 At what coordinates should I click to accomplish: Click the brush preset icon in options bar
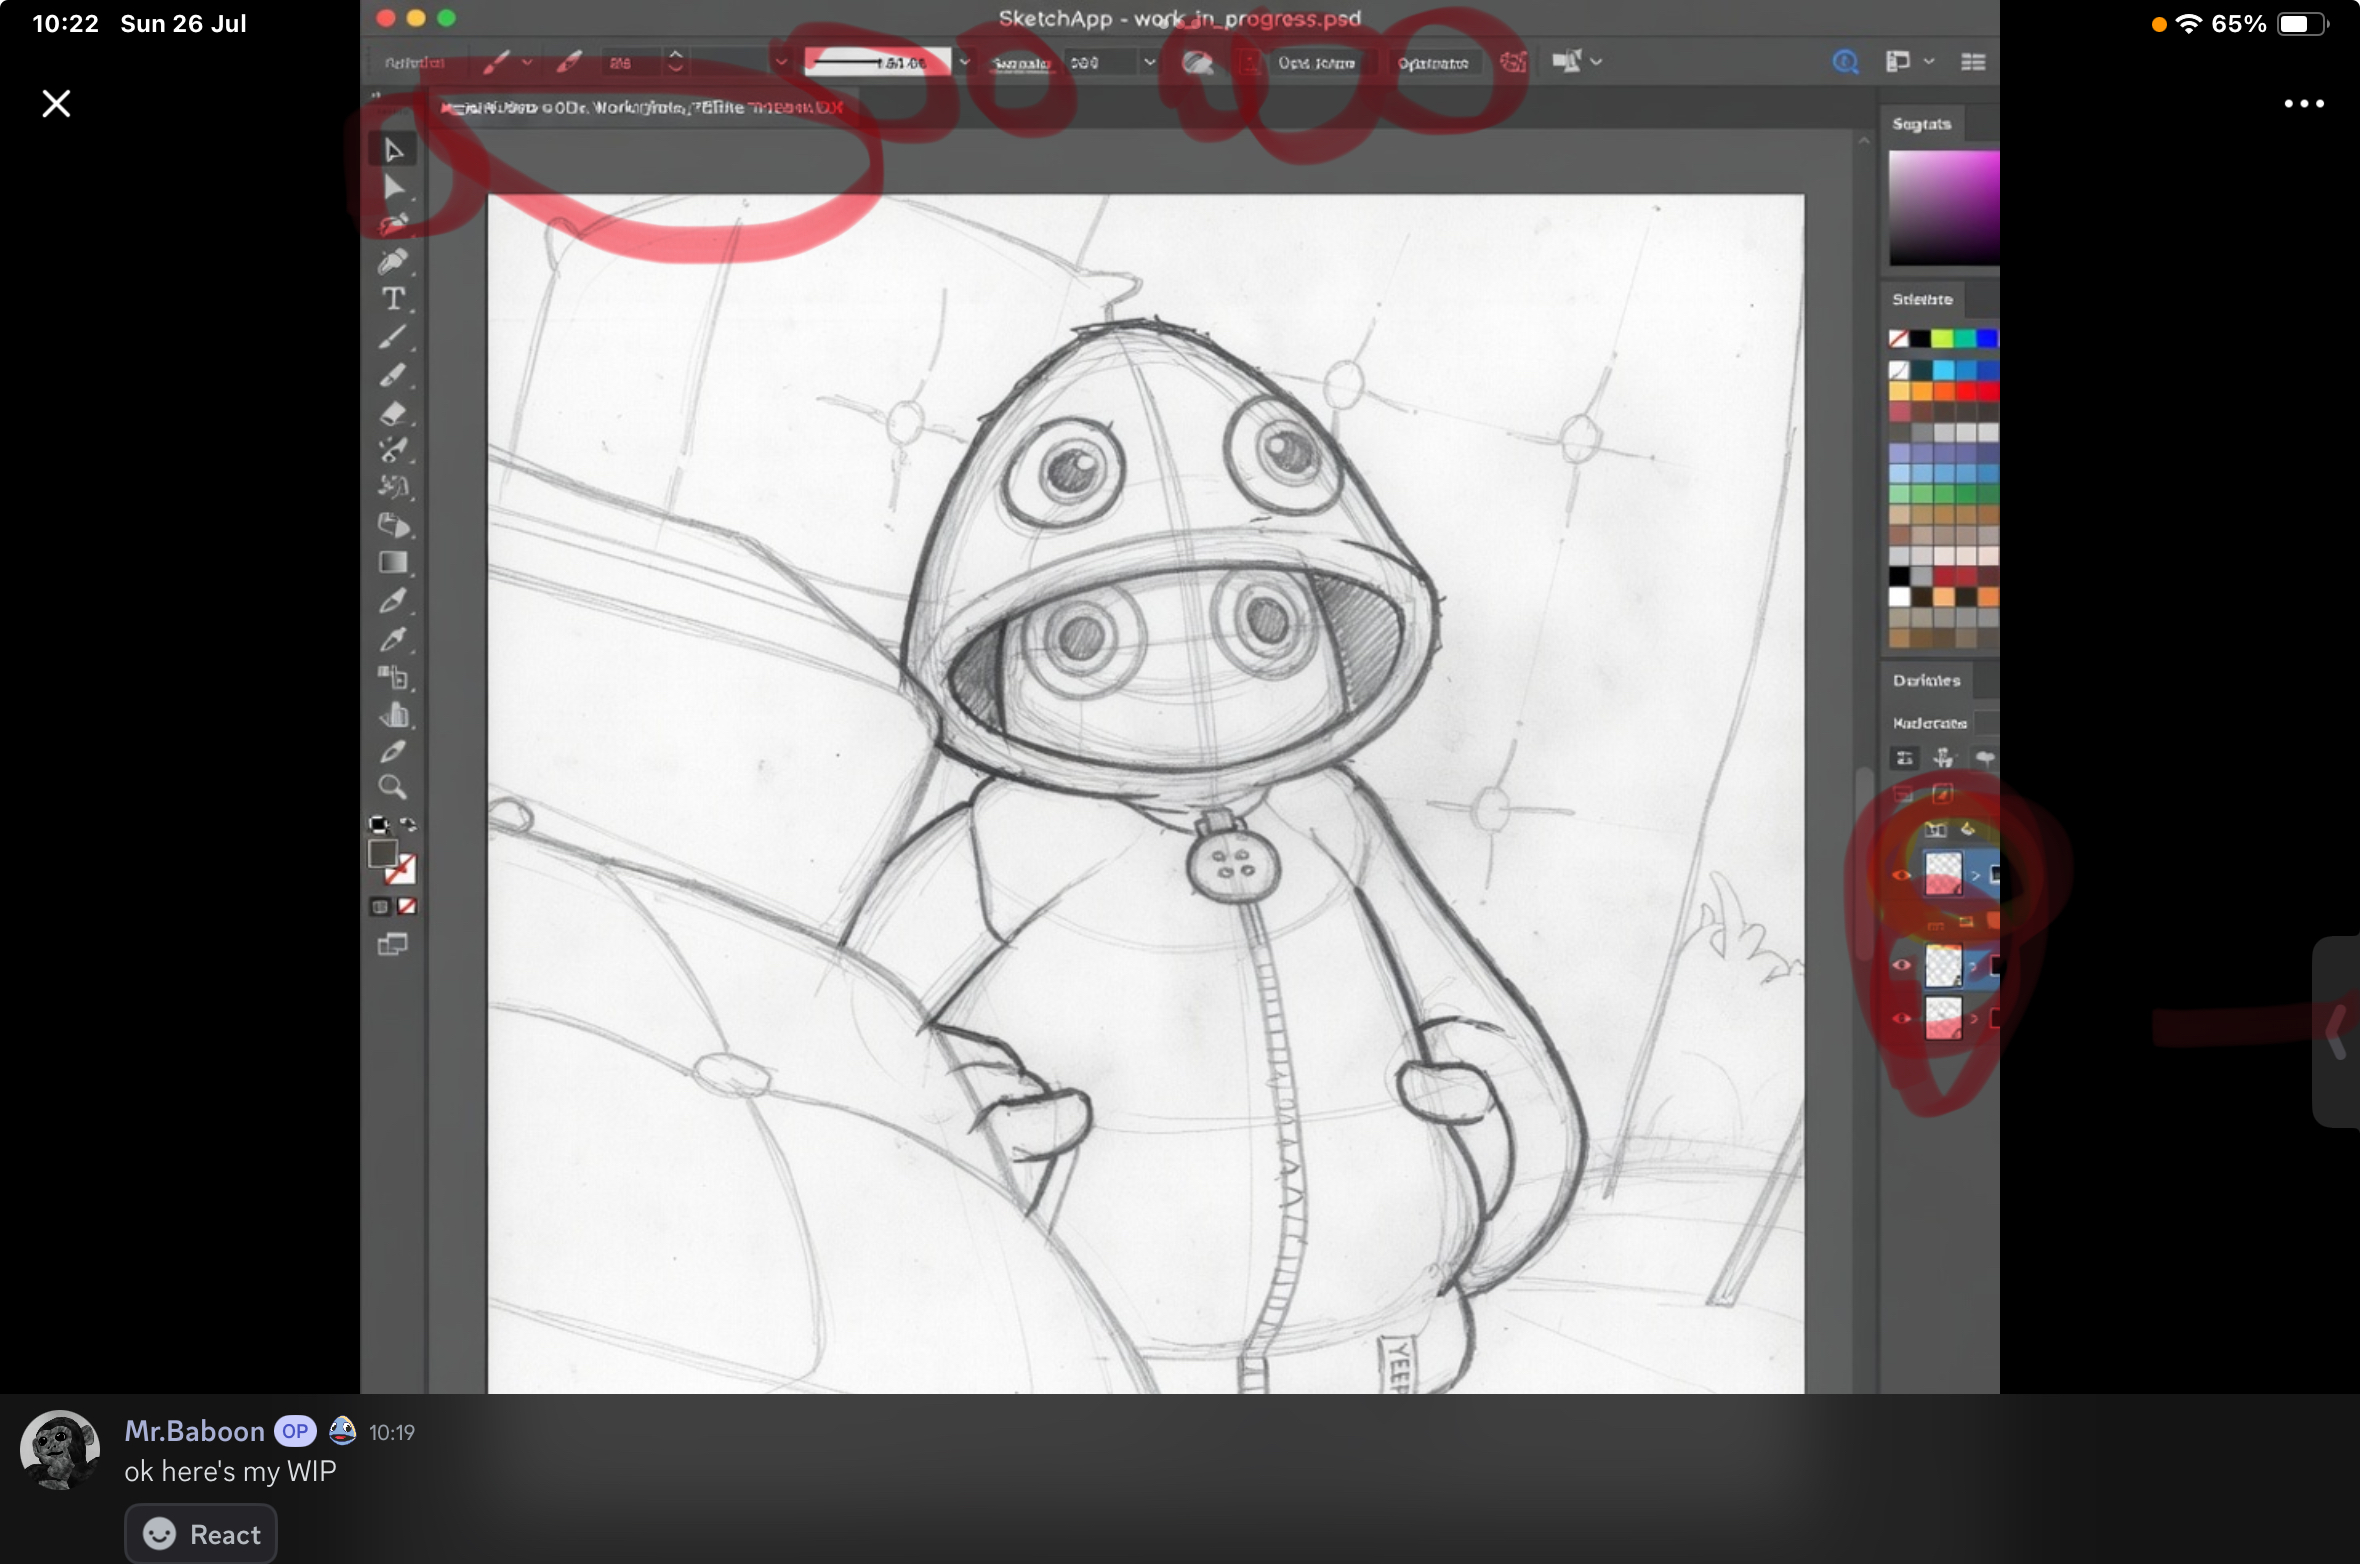coord(495,62)
